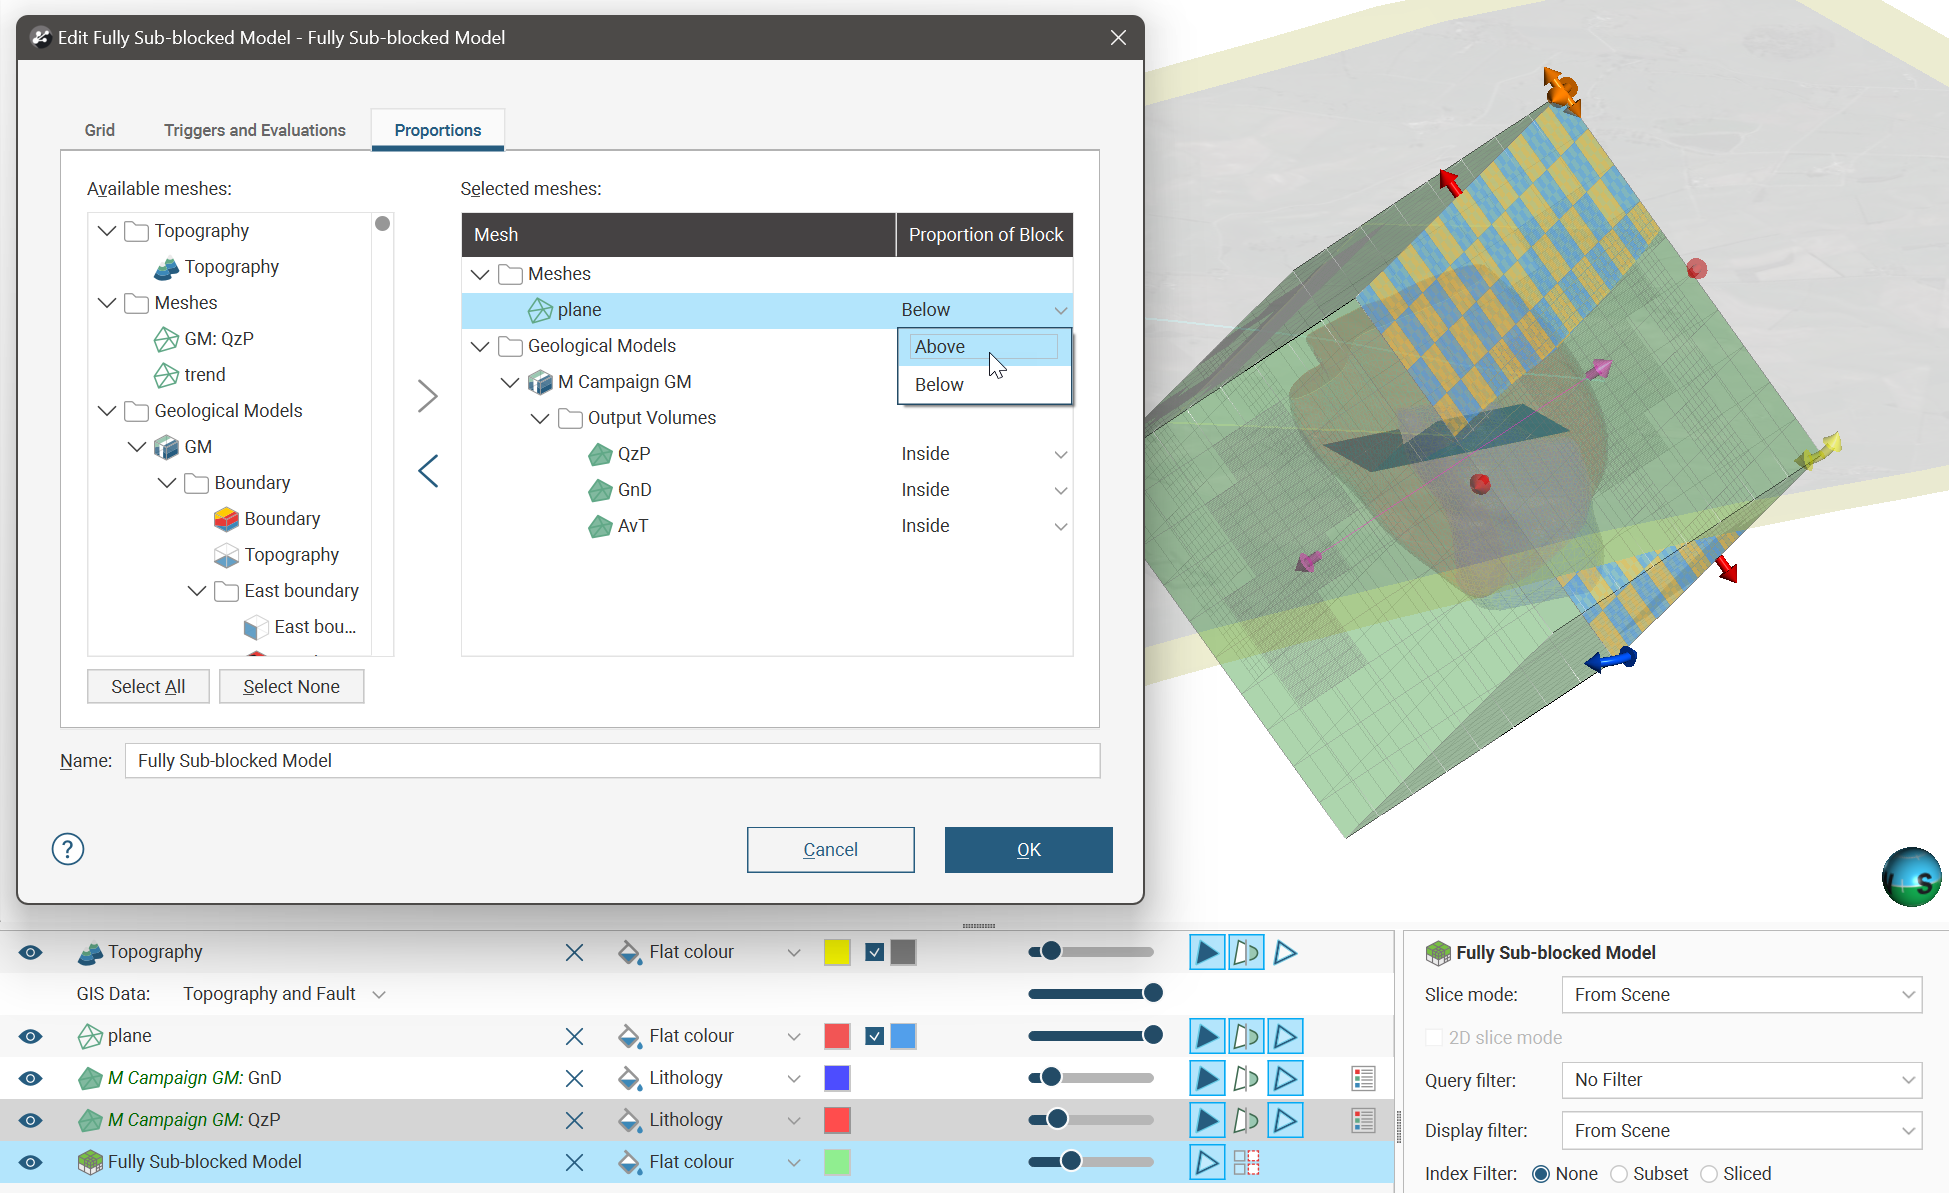Click the right arrow to add mesh
The image size is (1949, 1193).
pyautogui.click(x=427, y=396)
